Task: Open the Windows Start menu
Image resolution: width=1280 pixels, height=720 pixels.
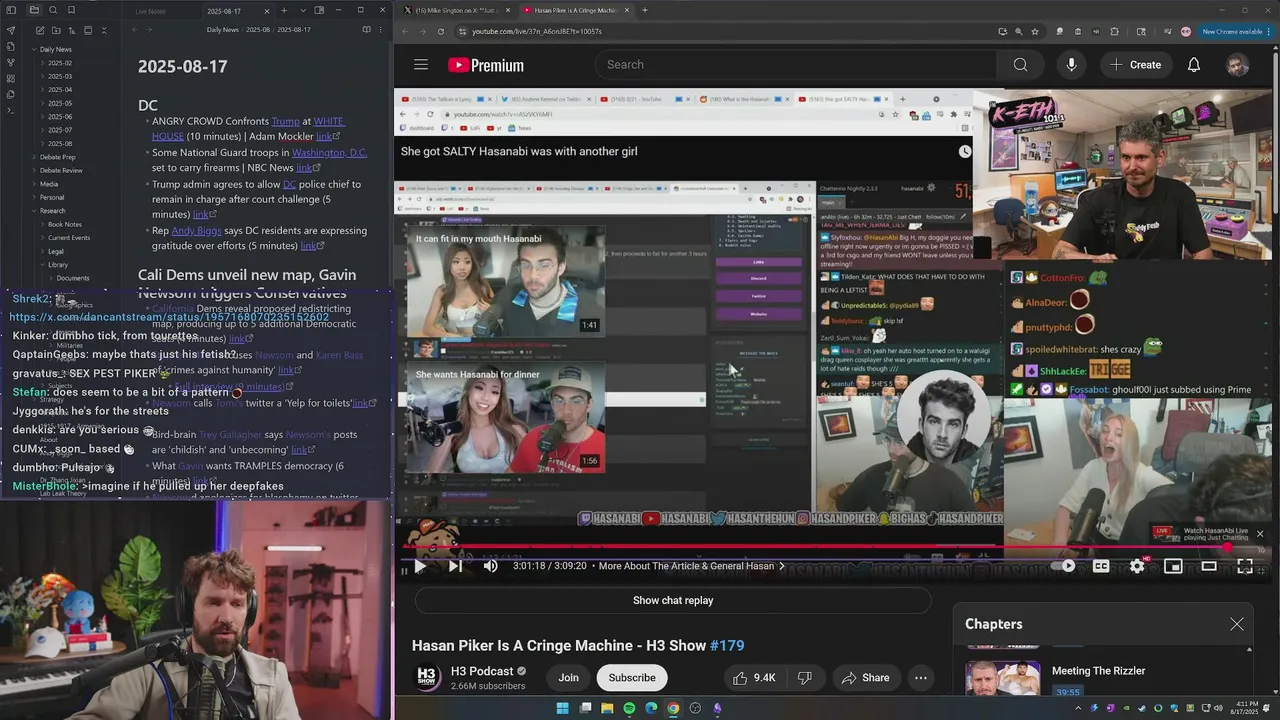Action: [x=562, y=708]
